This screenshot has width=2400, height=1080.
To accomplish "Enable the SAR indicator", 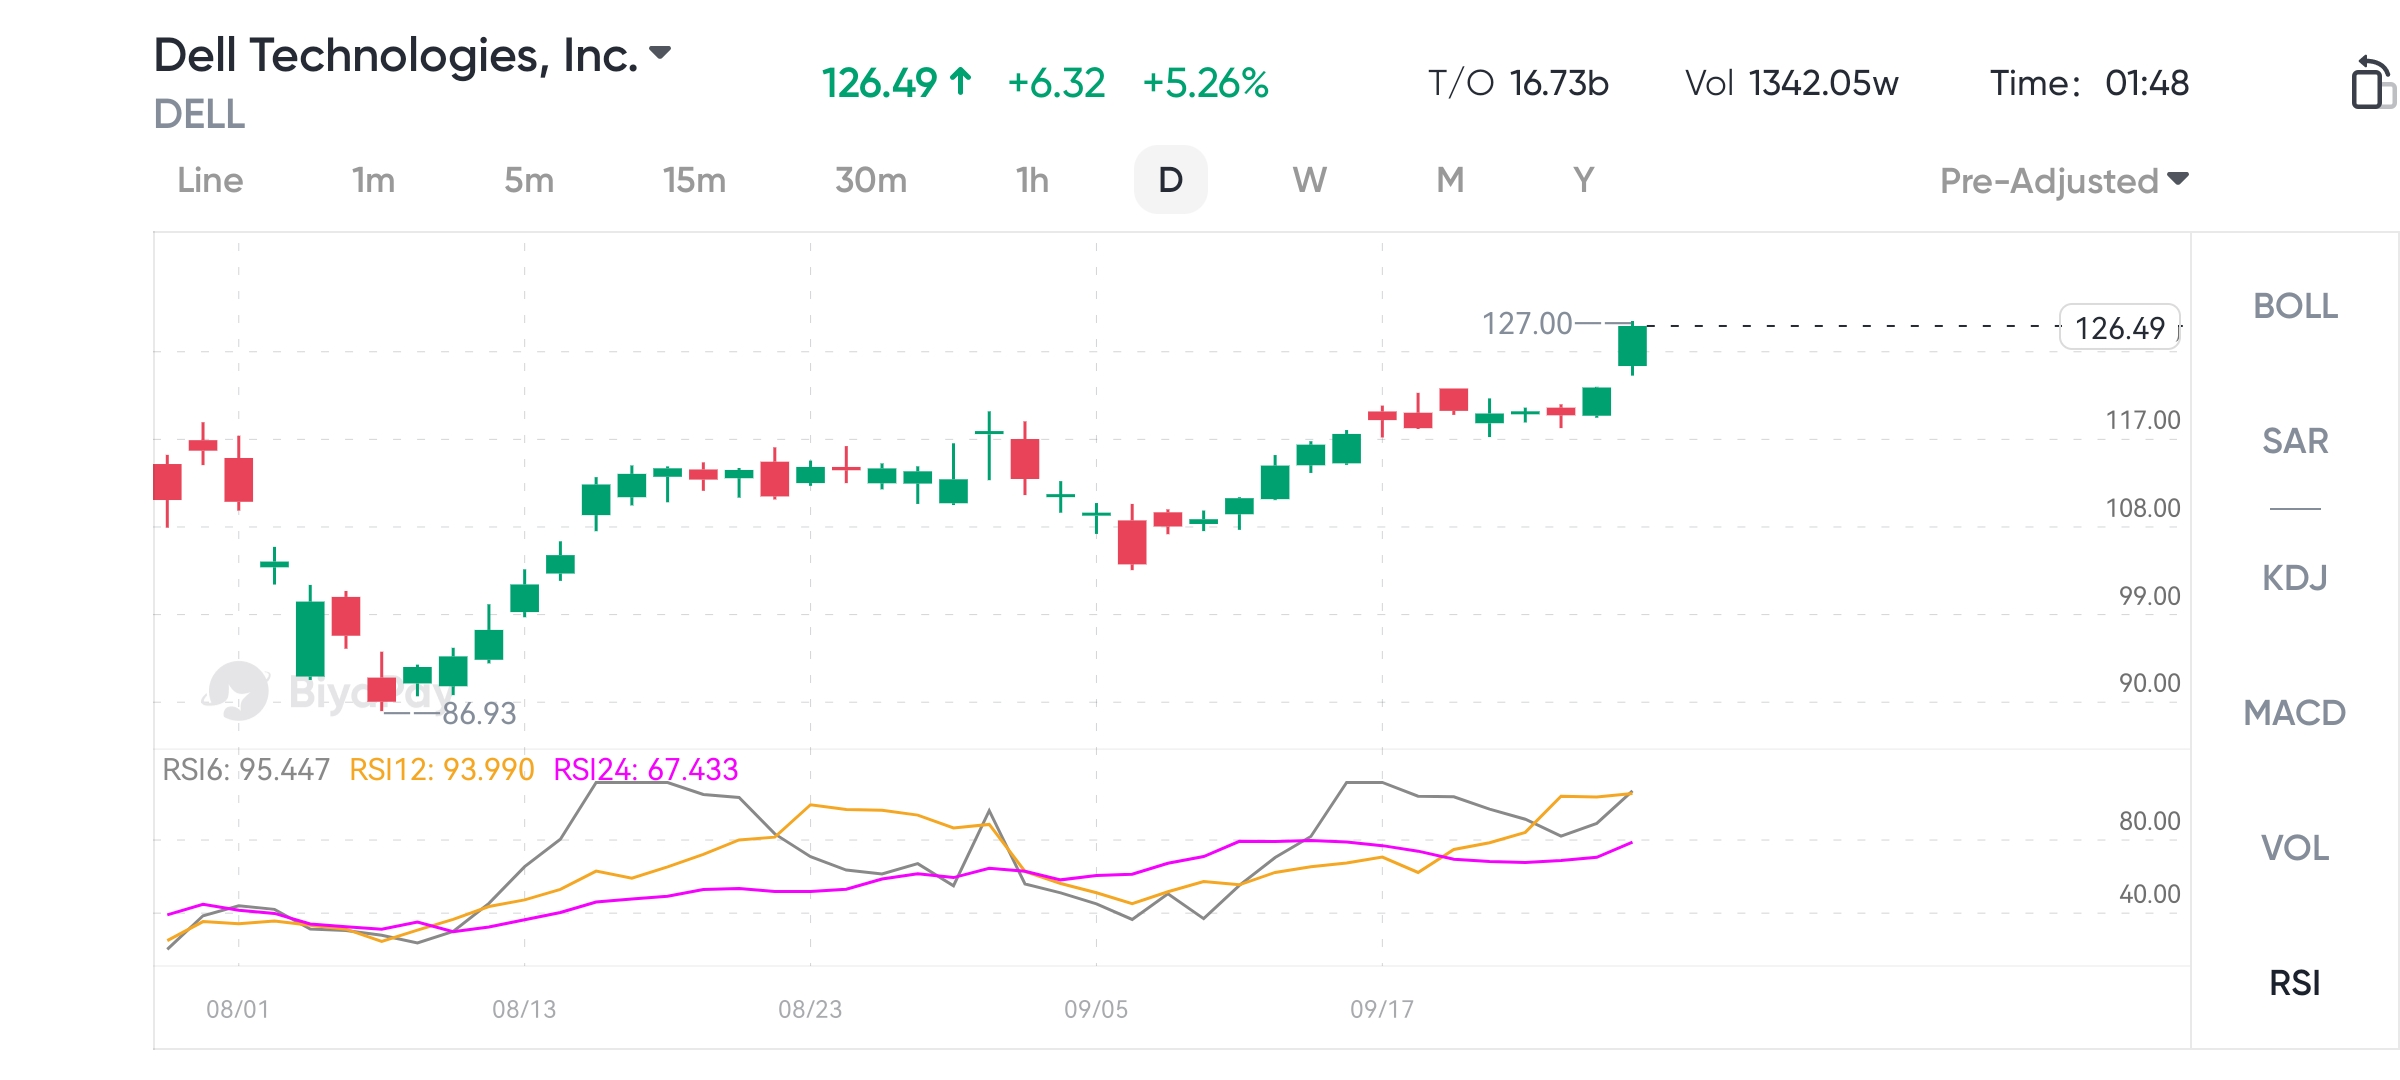I will [x=2295, y=441].
